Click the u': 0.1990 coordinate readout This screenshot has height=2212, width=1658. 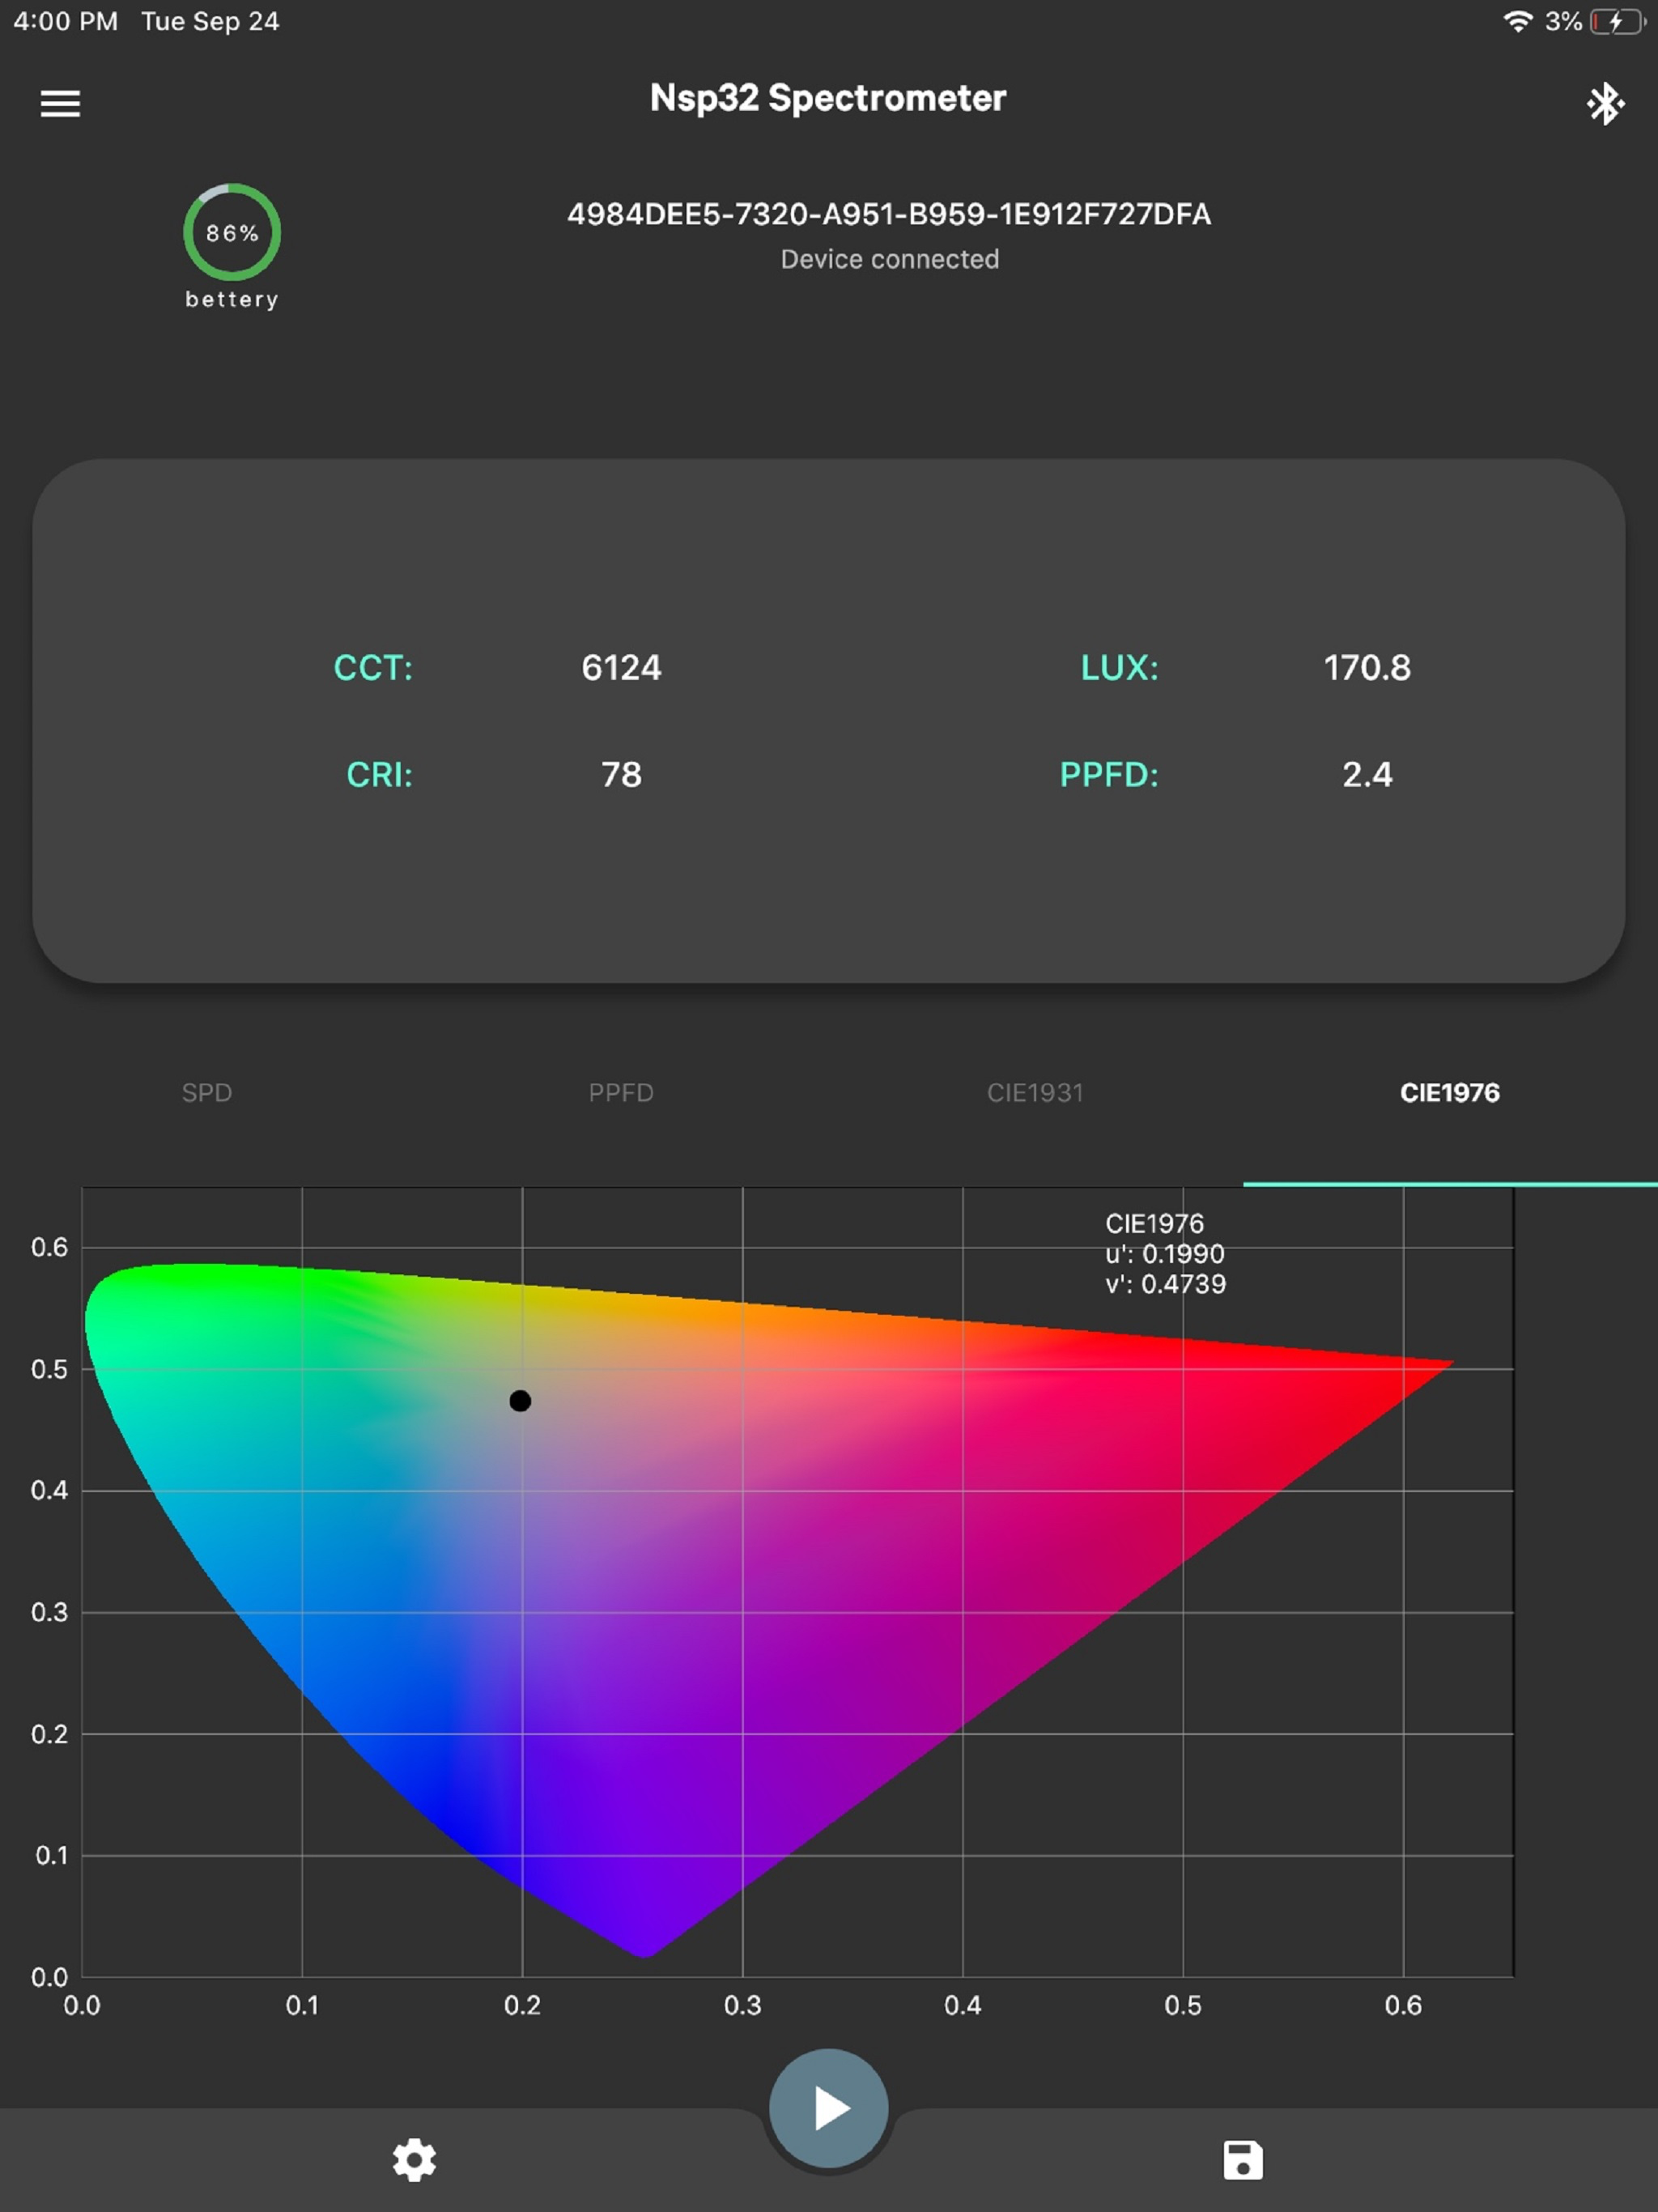1165,1253
